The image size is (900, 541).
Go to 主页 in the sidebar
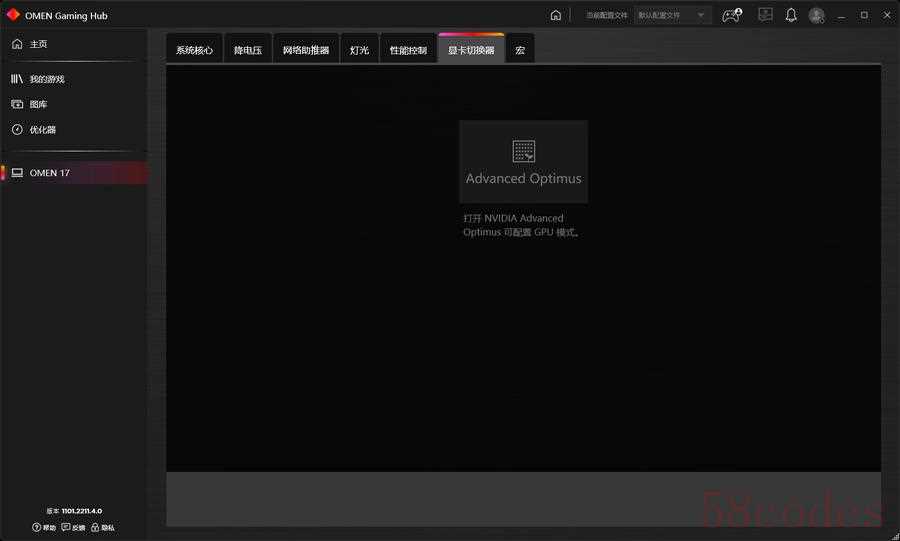38,44
